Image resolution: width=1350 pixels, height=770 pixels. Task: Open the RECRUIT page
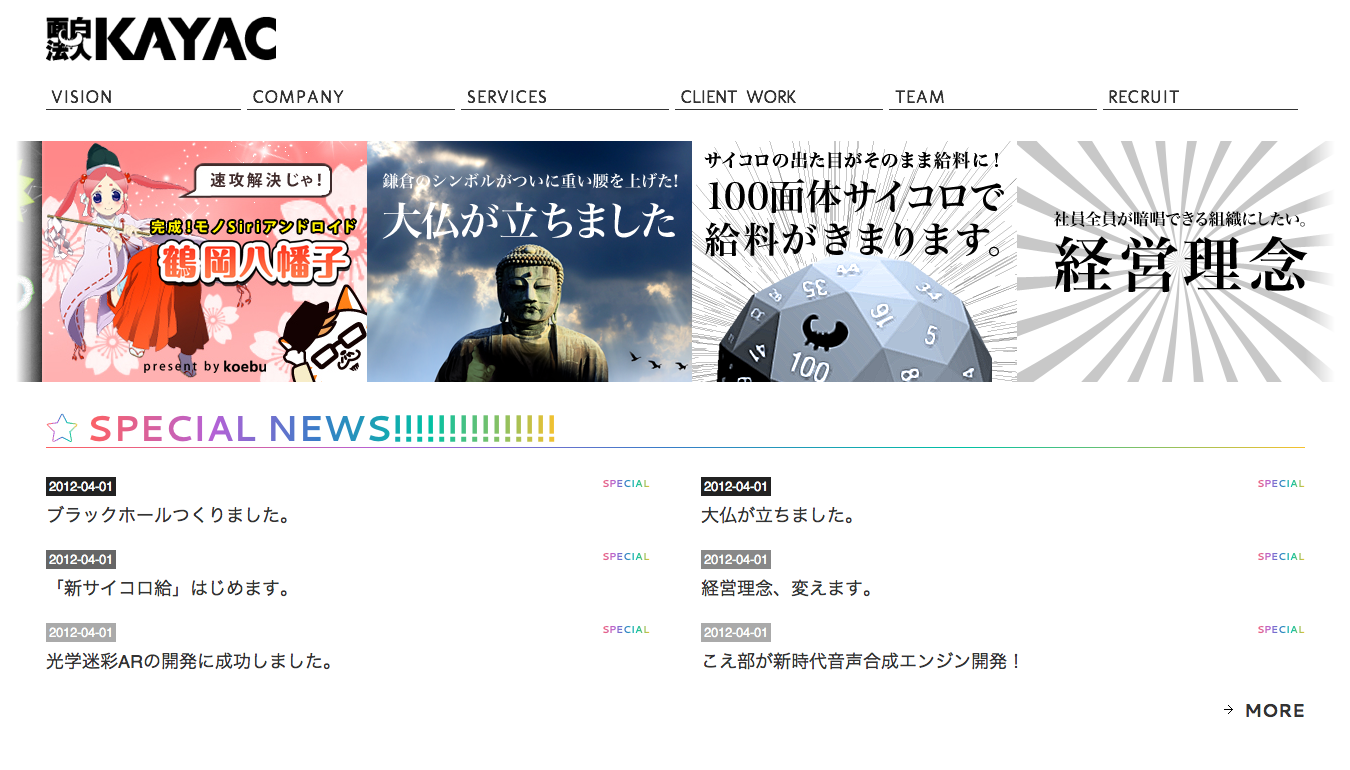pos(1200,97)
